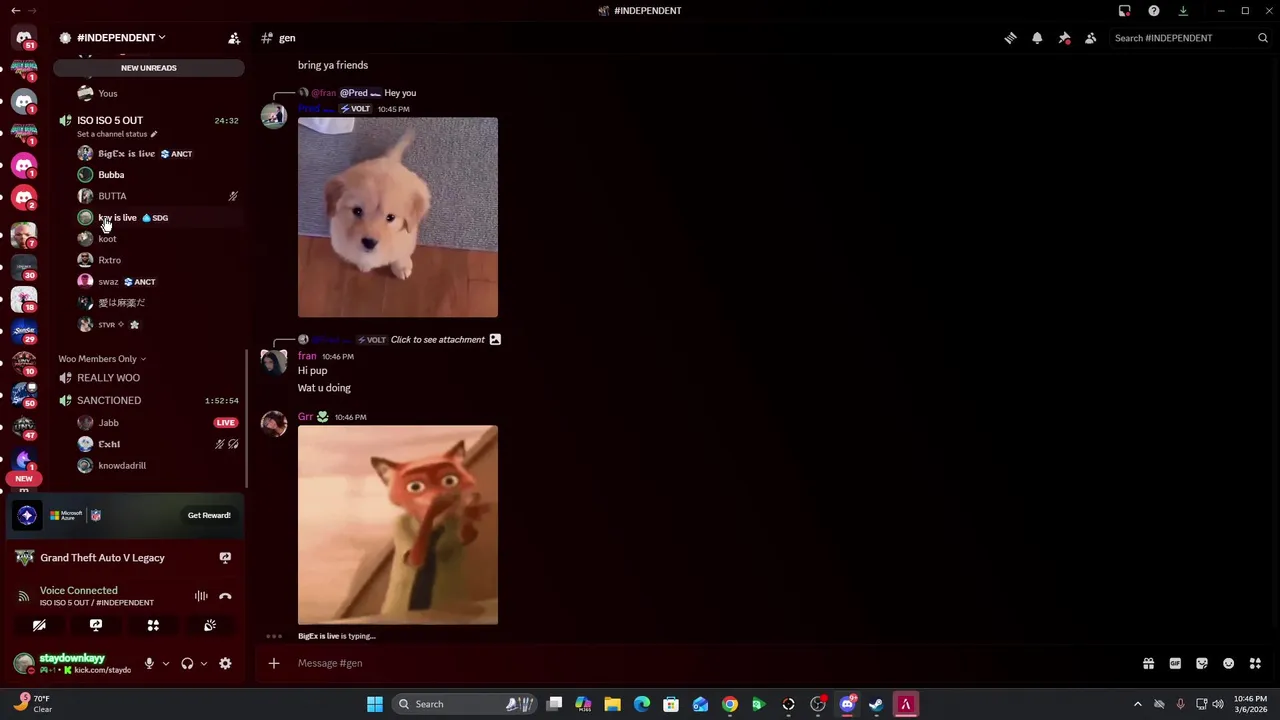Open fran's username in the chat
The image size is (1280, 720).
[x=307, y=356]
